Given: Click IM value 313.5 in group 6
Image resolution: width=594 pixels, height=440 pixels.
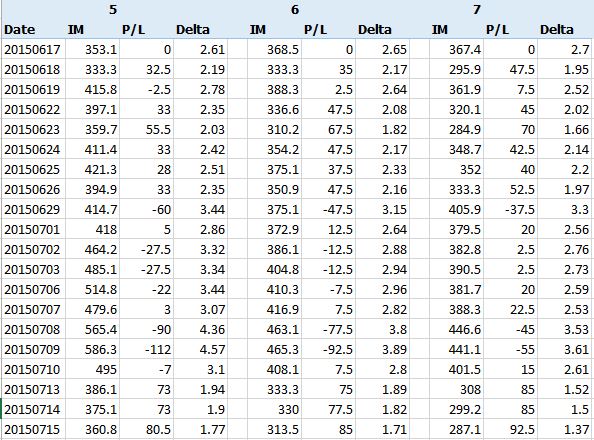Looking at the screenshot, I should pos(274,429).
